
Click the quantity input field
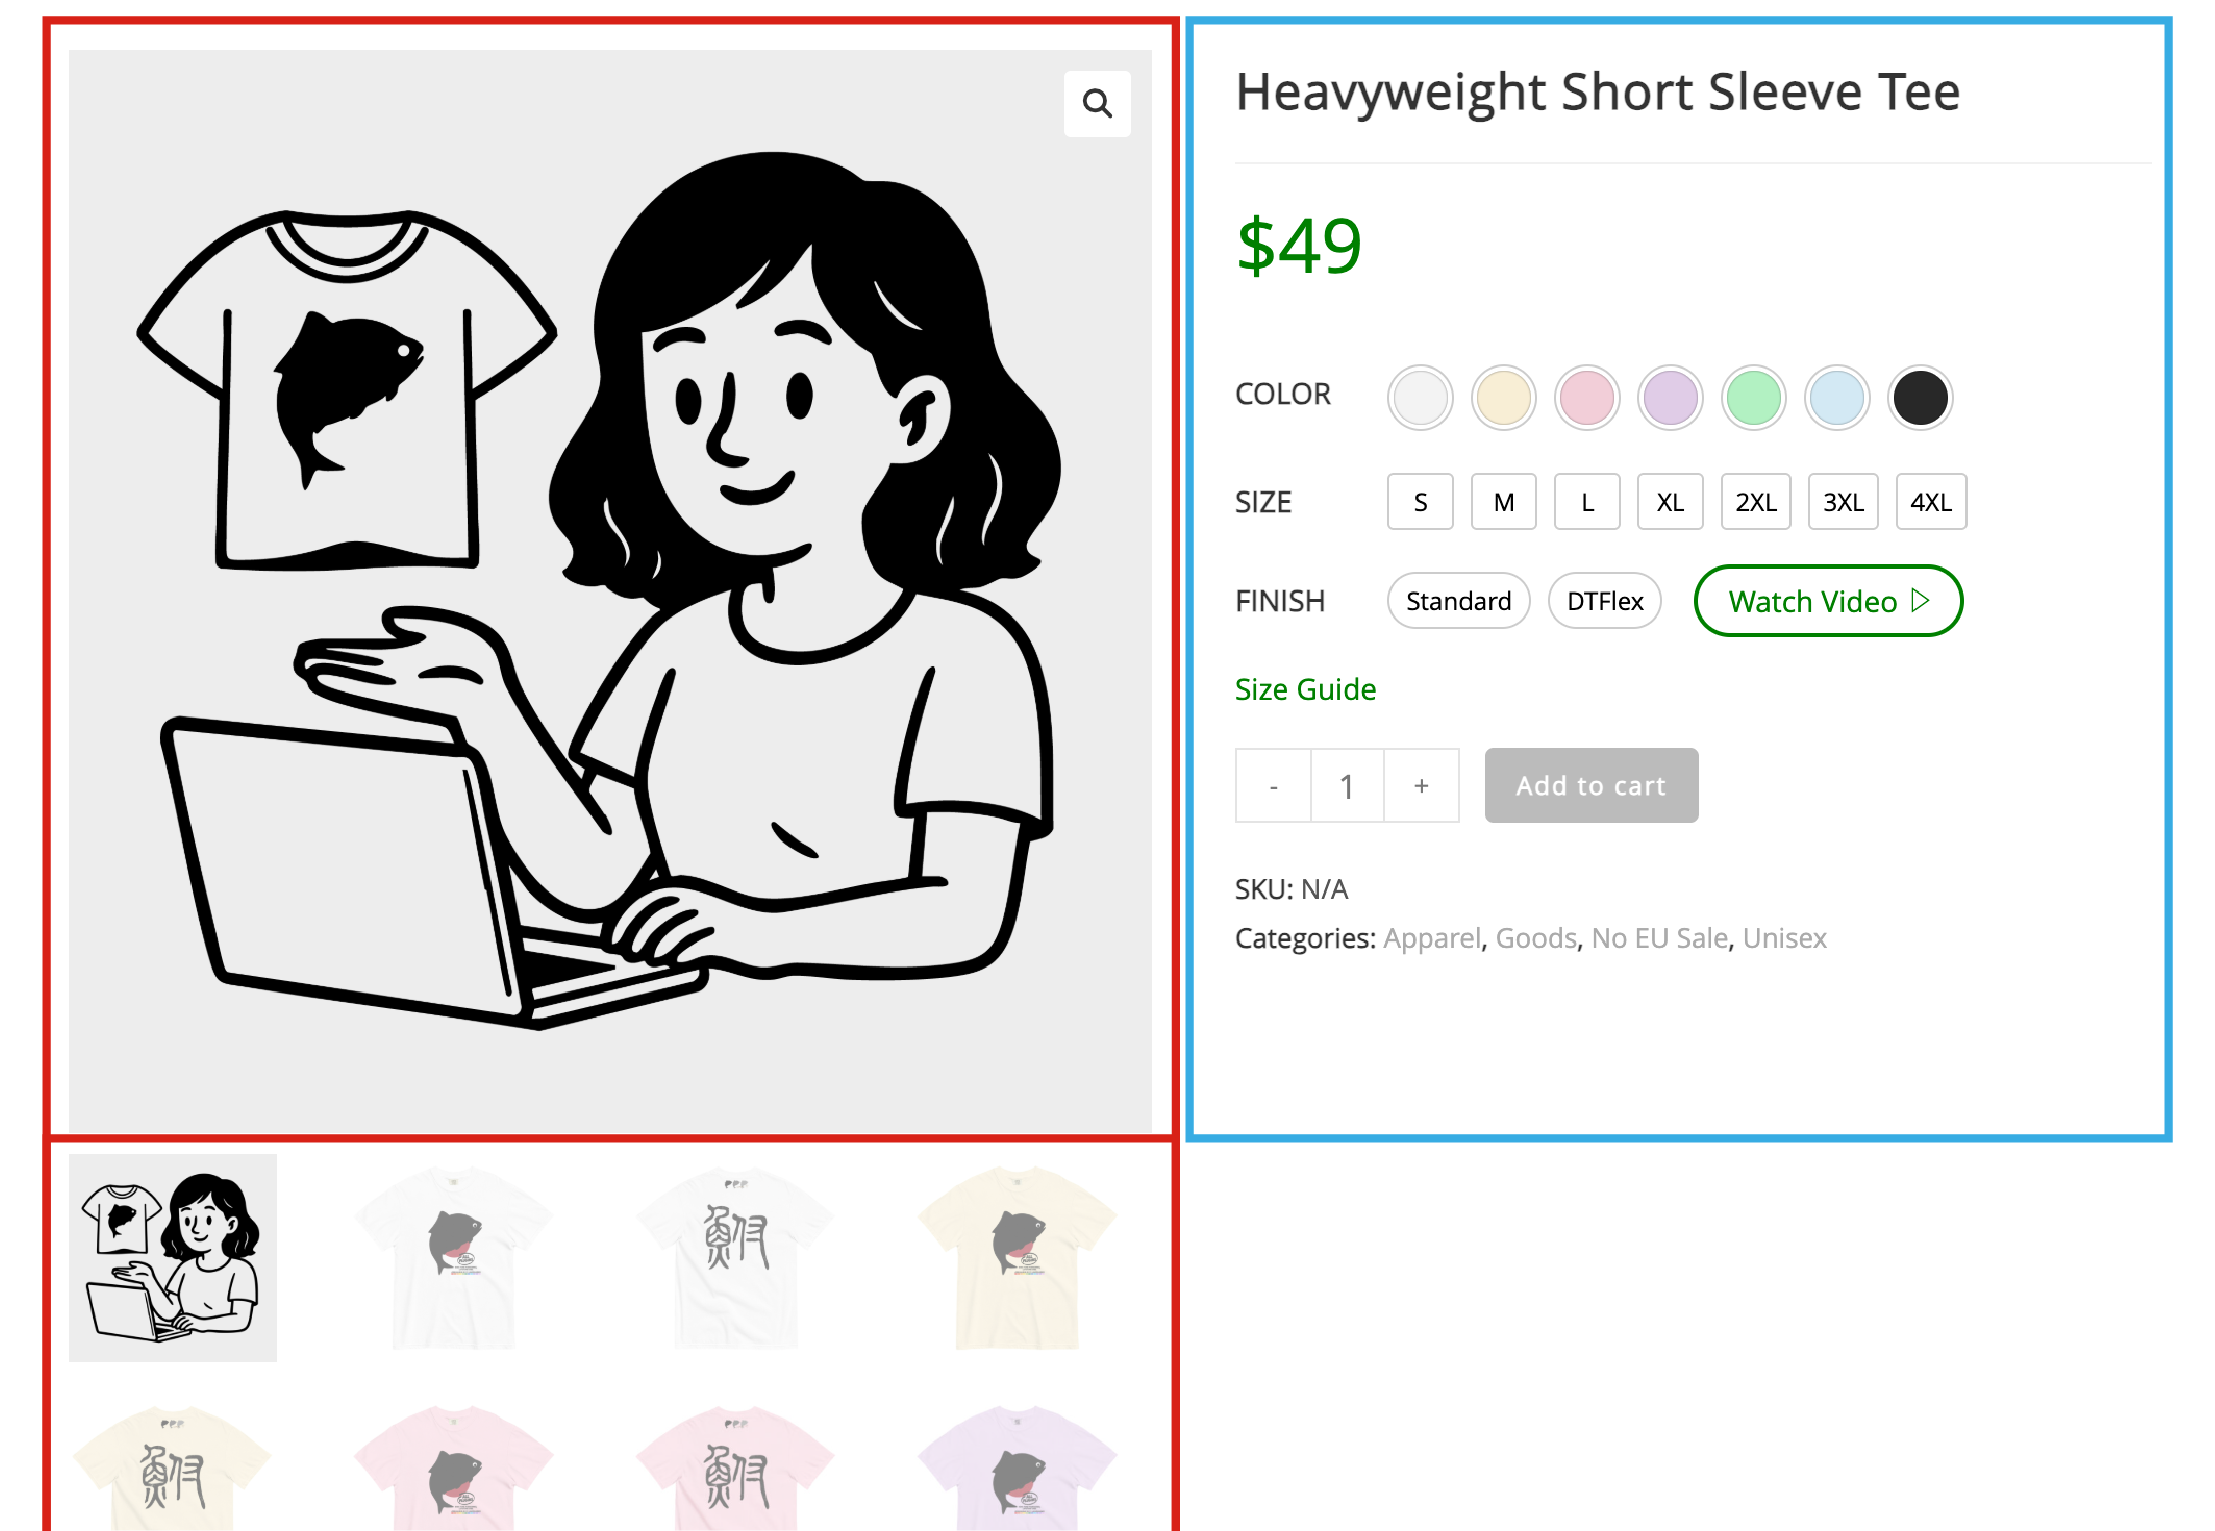[1347, 786]
